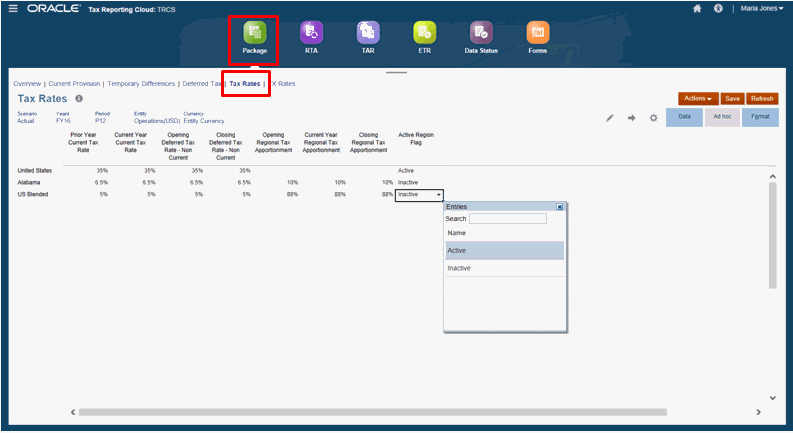Select the Data panel button
Image resolution: width=793 pixels, height=433 pixels.
[x=684, y=117]
